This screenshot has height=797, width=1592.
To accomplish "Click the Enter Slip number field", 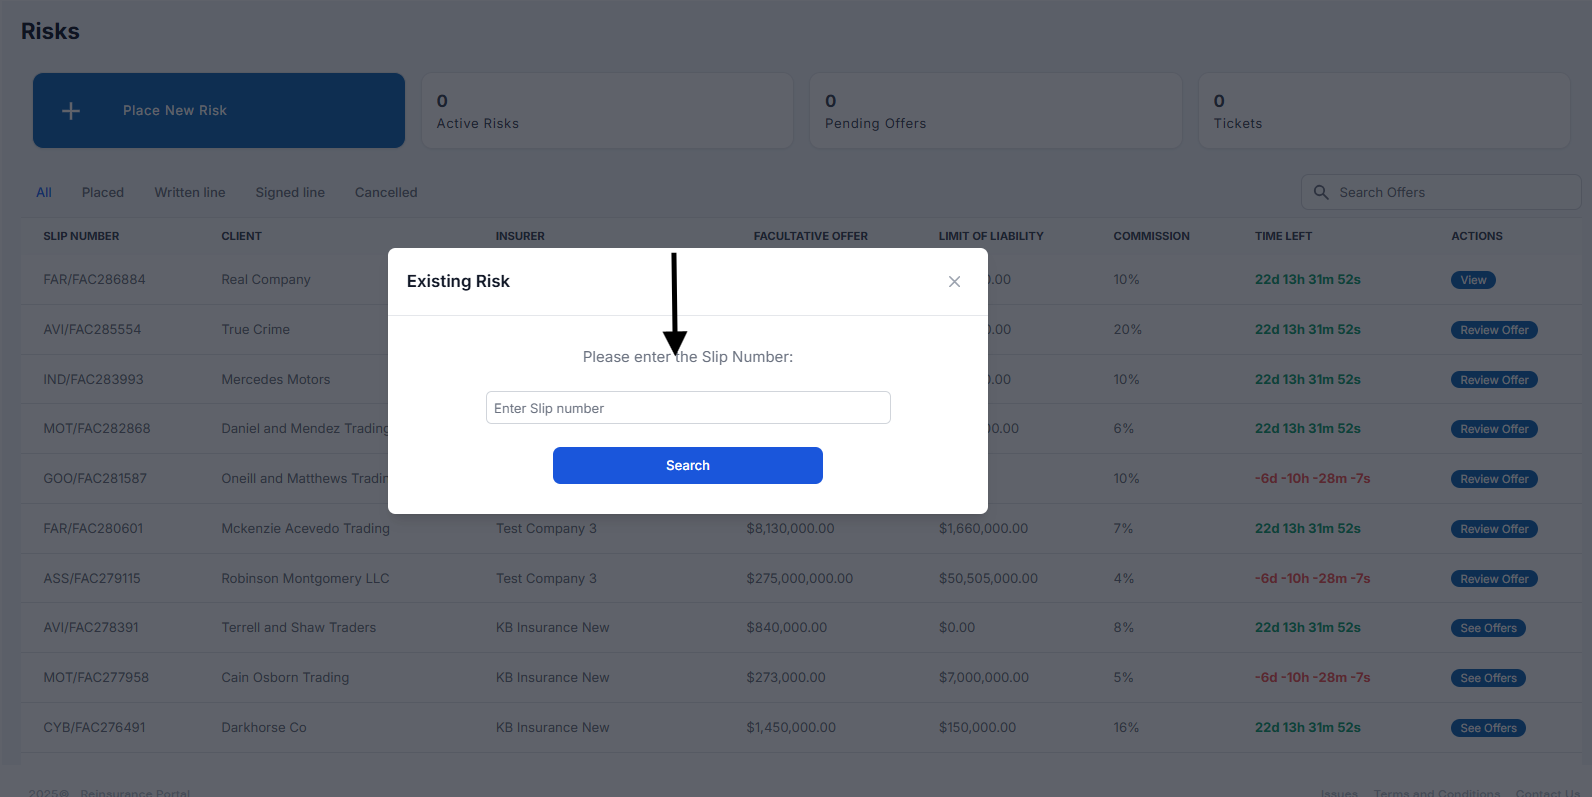I will click(687, 408).
